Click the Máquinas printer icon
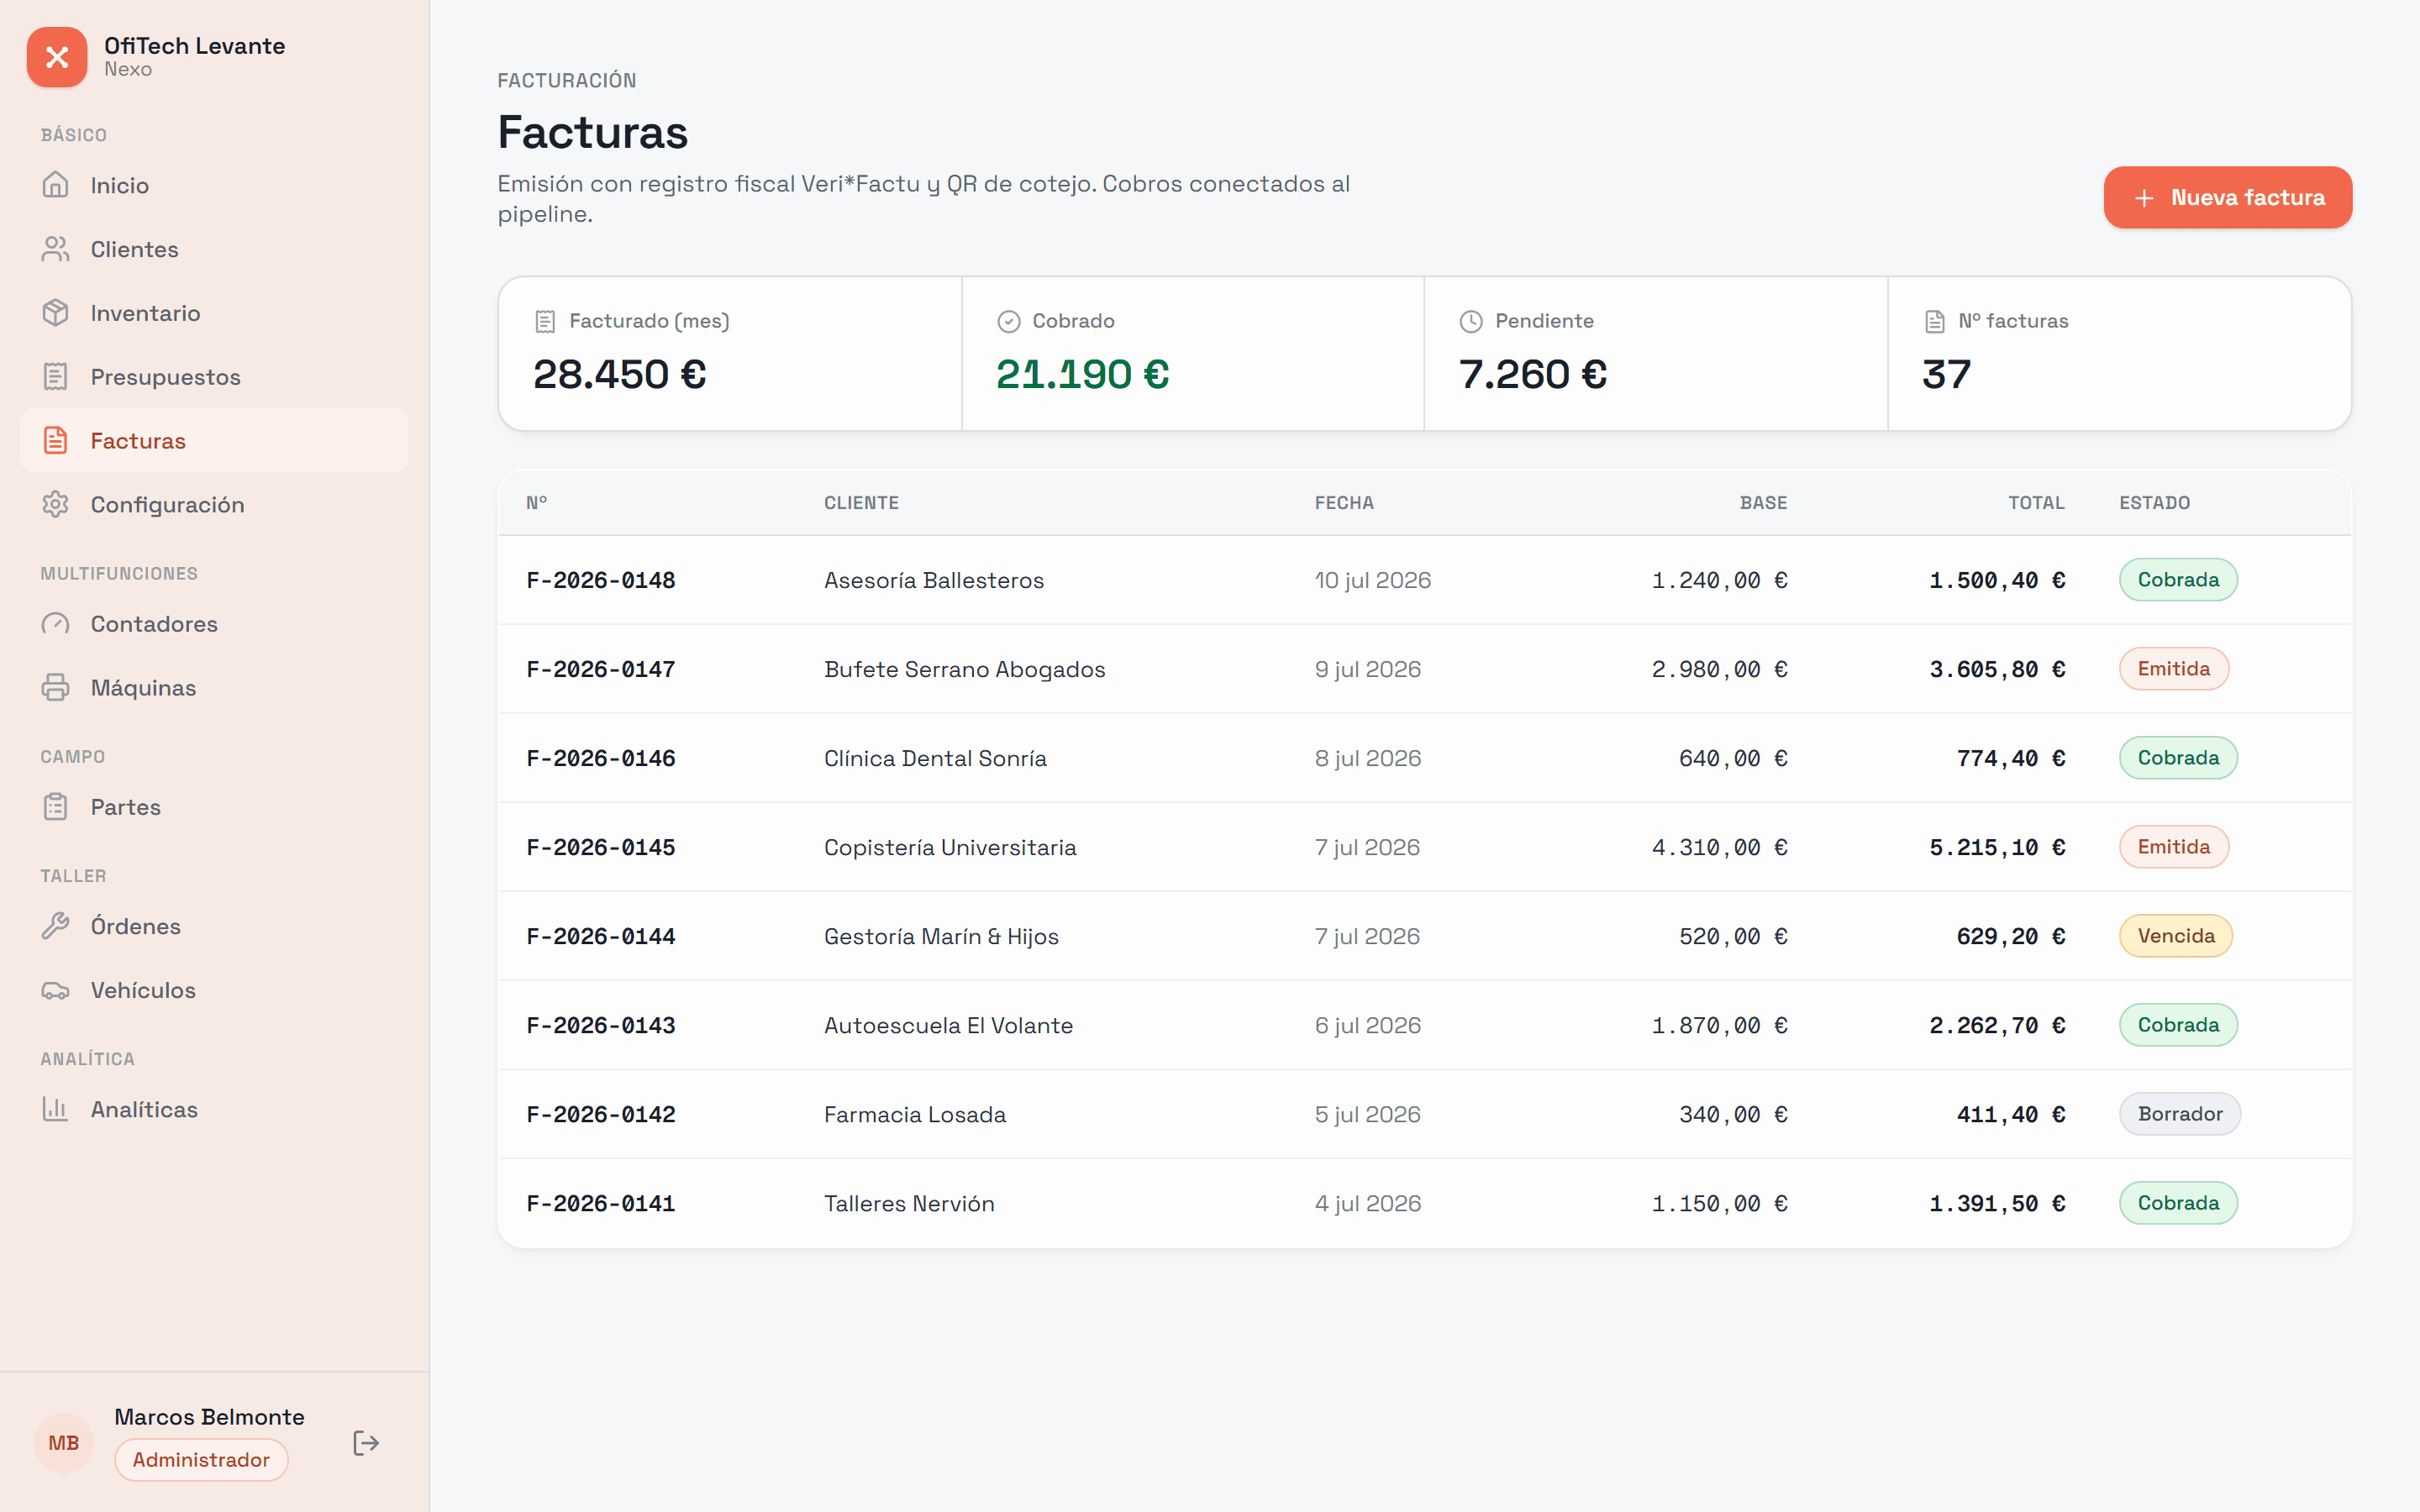Image resolution: width=2420 pixels, height=1512 pixels. pyautogui.click(x=56, y=688)
